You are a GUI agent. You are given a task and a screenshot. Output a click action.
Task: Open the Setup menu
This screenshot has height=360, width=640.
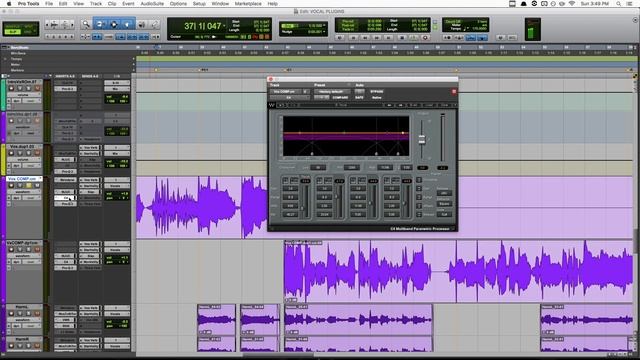[x=199, y=4]
